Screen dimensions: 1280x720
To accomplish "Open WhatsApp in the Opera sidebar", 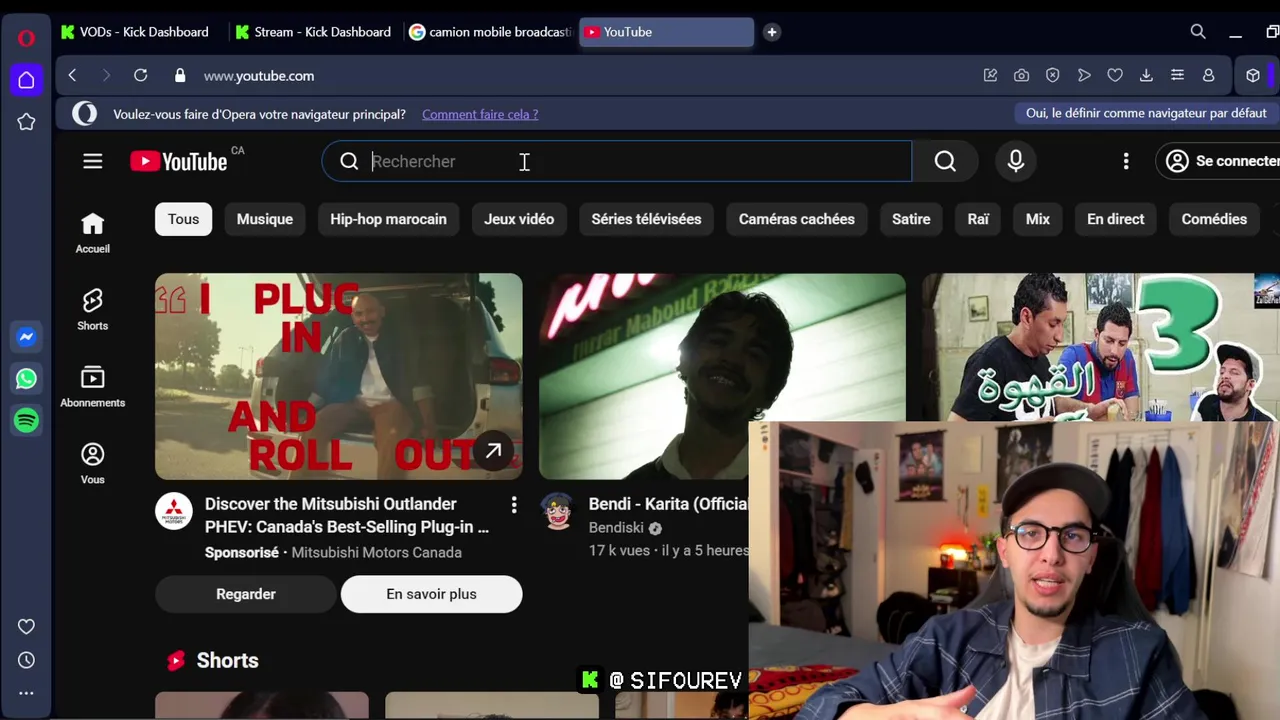I will pos(26,379).
